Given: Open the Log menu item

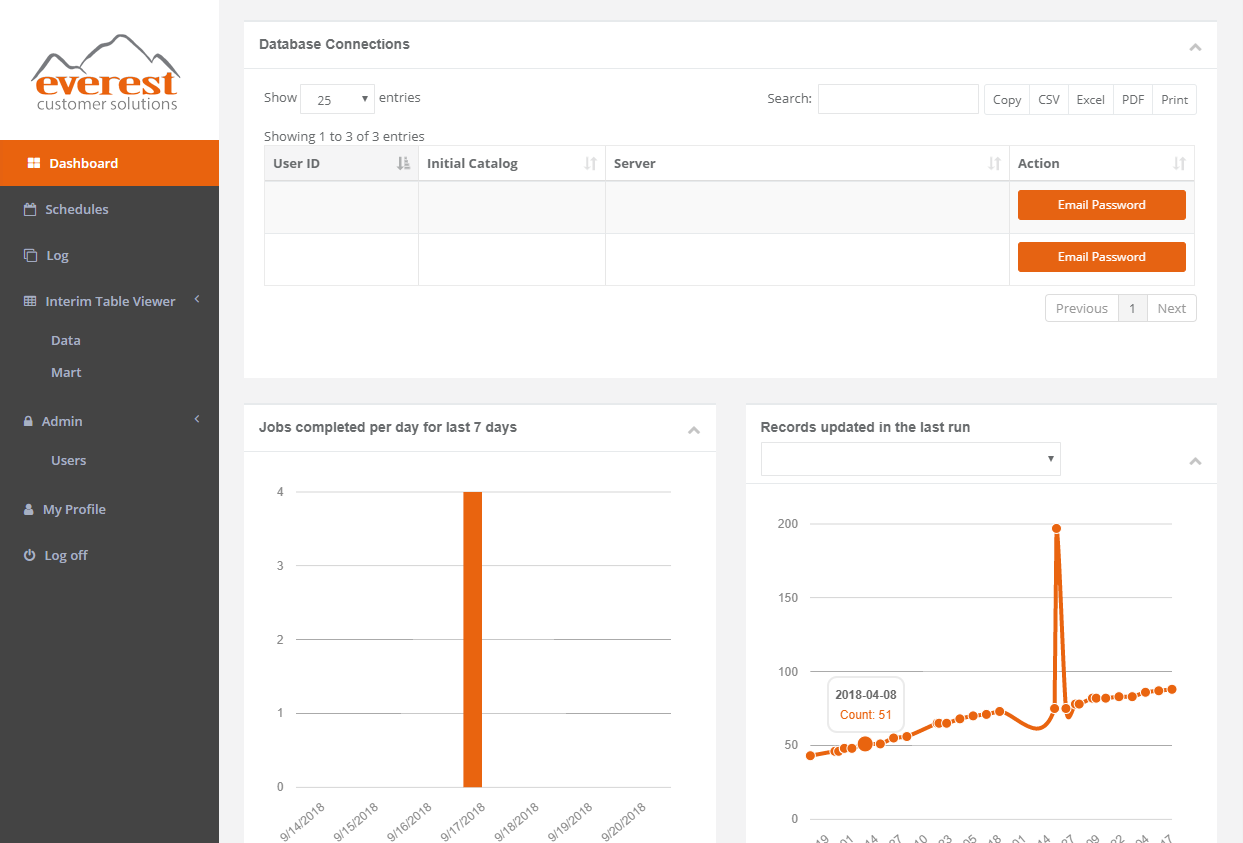Looking at the screenshot, I should 109,255.
